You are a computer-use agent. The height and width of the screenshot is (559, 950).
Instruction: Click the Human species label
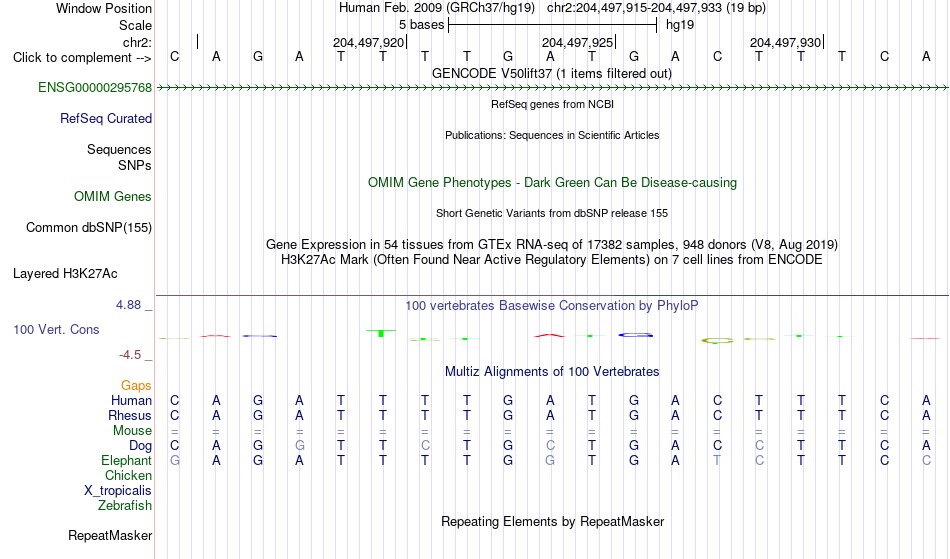coord(131,401)
